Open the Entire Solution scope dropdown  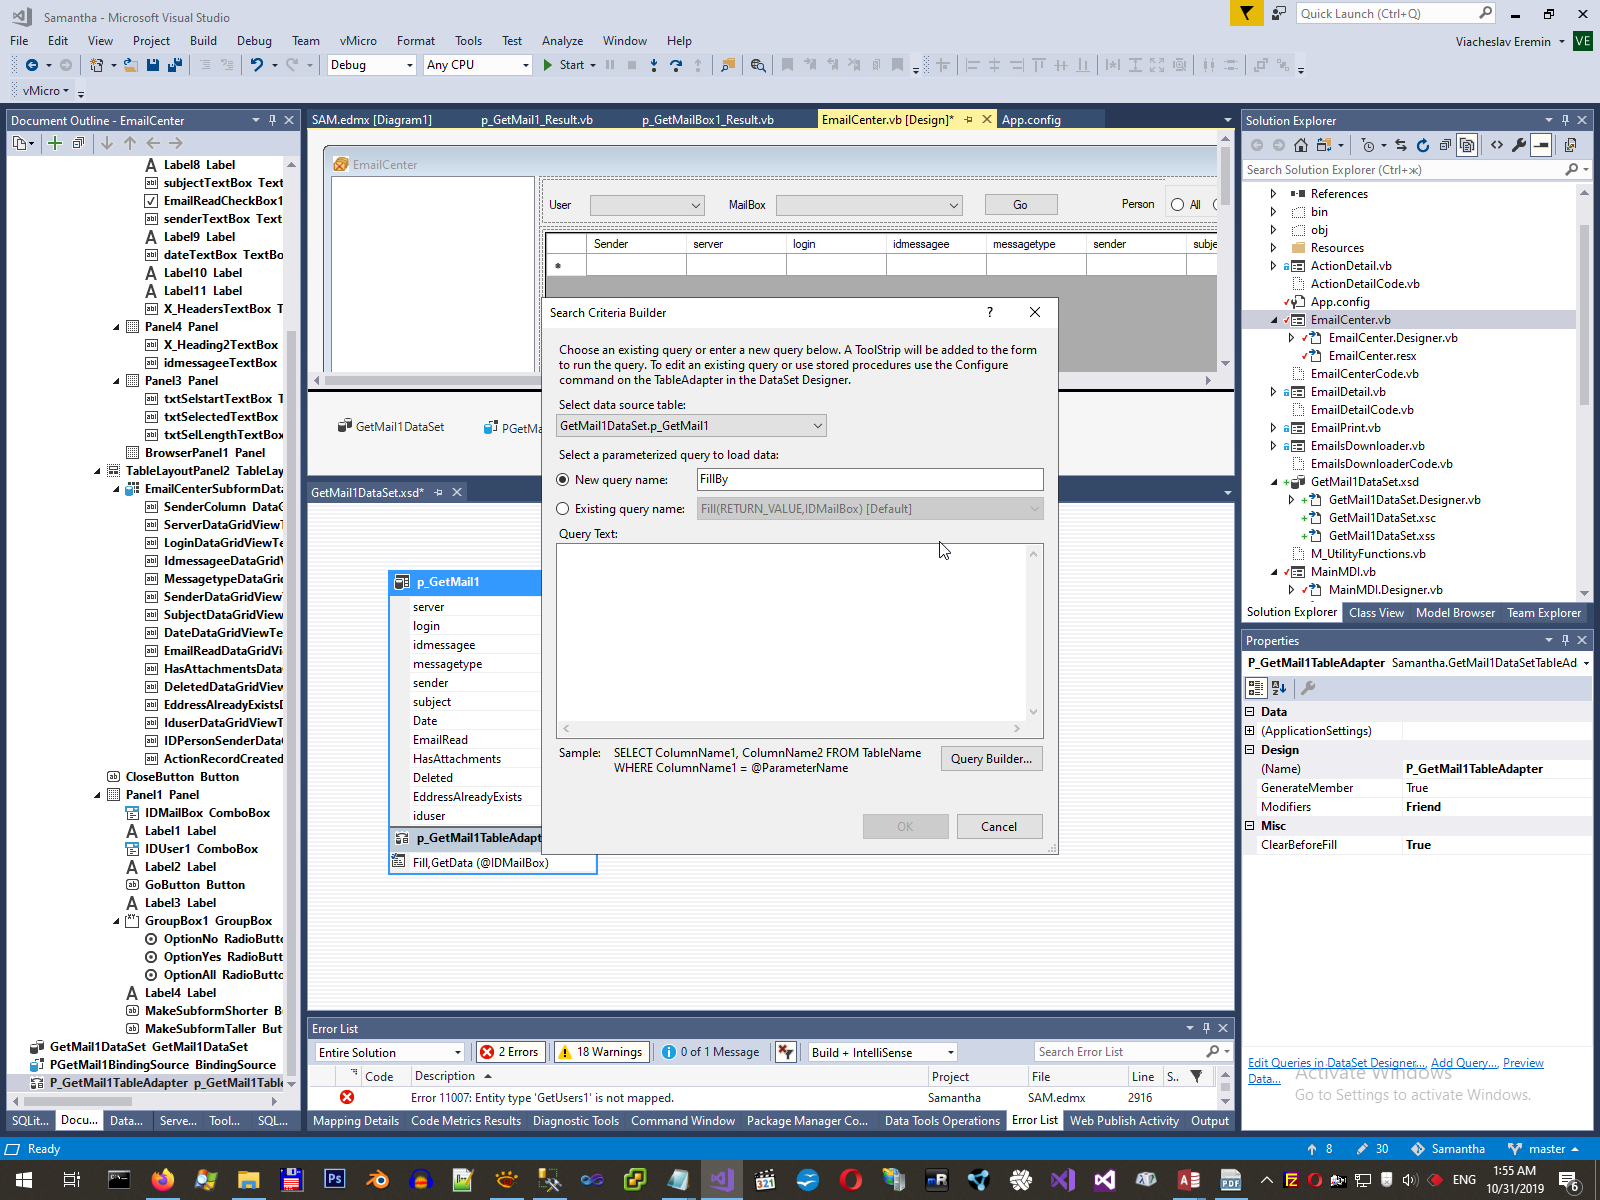[x=391, y=1052]
